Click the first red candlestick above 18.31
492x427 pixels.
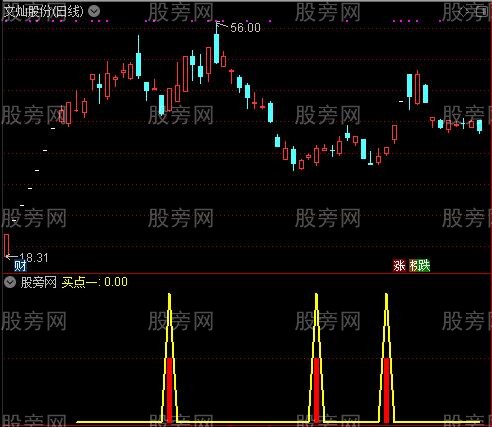(7, 245)
